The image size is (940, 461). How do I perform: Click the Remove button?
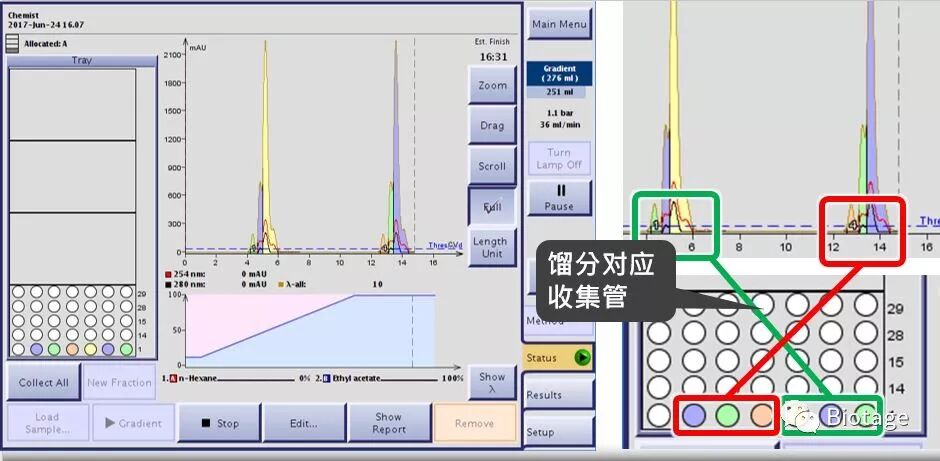(x=474, y=423)
